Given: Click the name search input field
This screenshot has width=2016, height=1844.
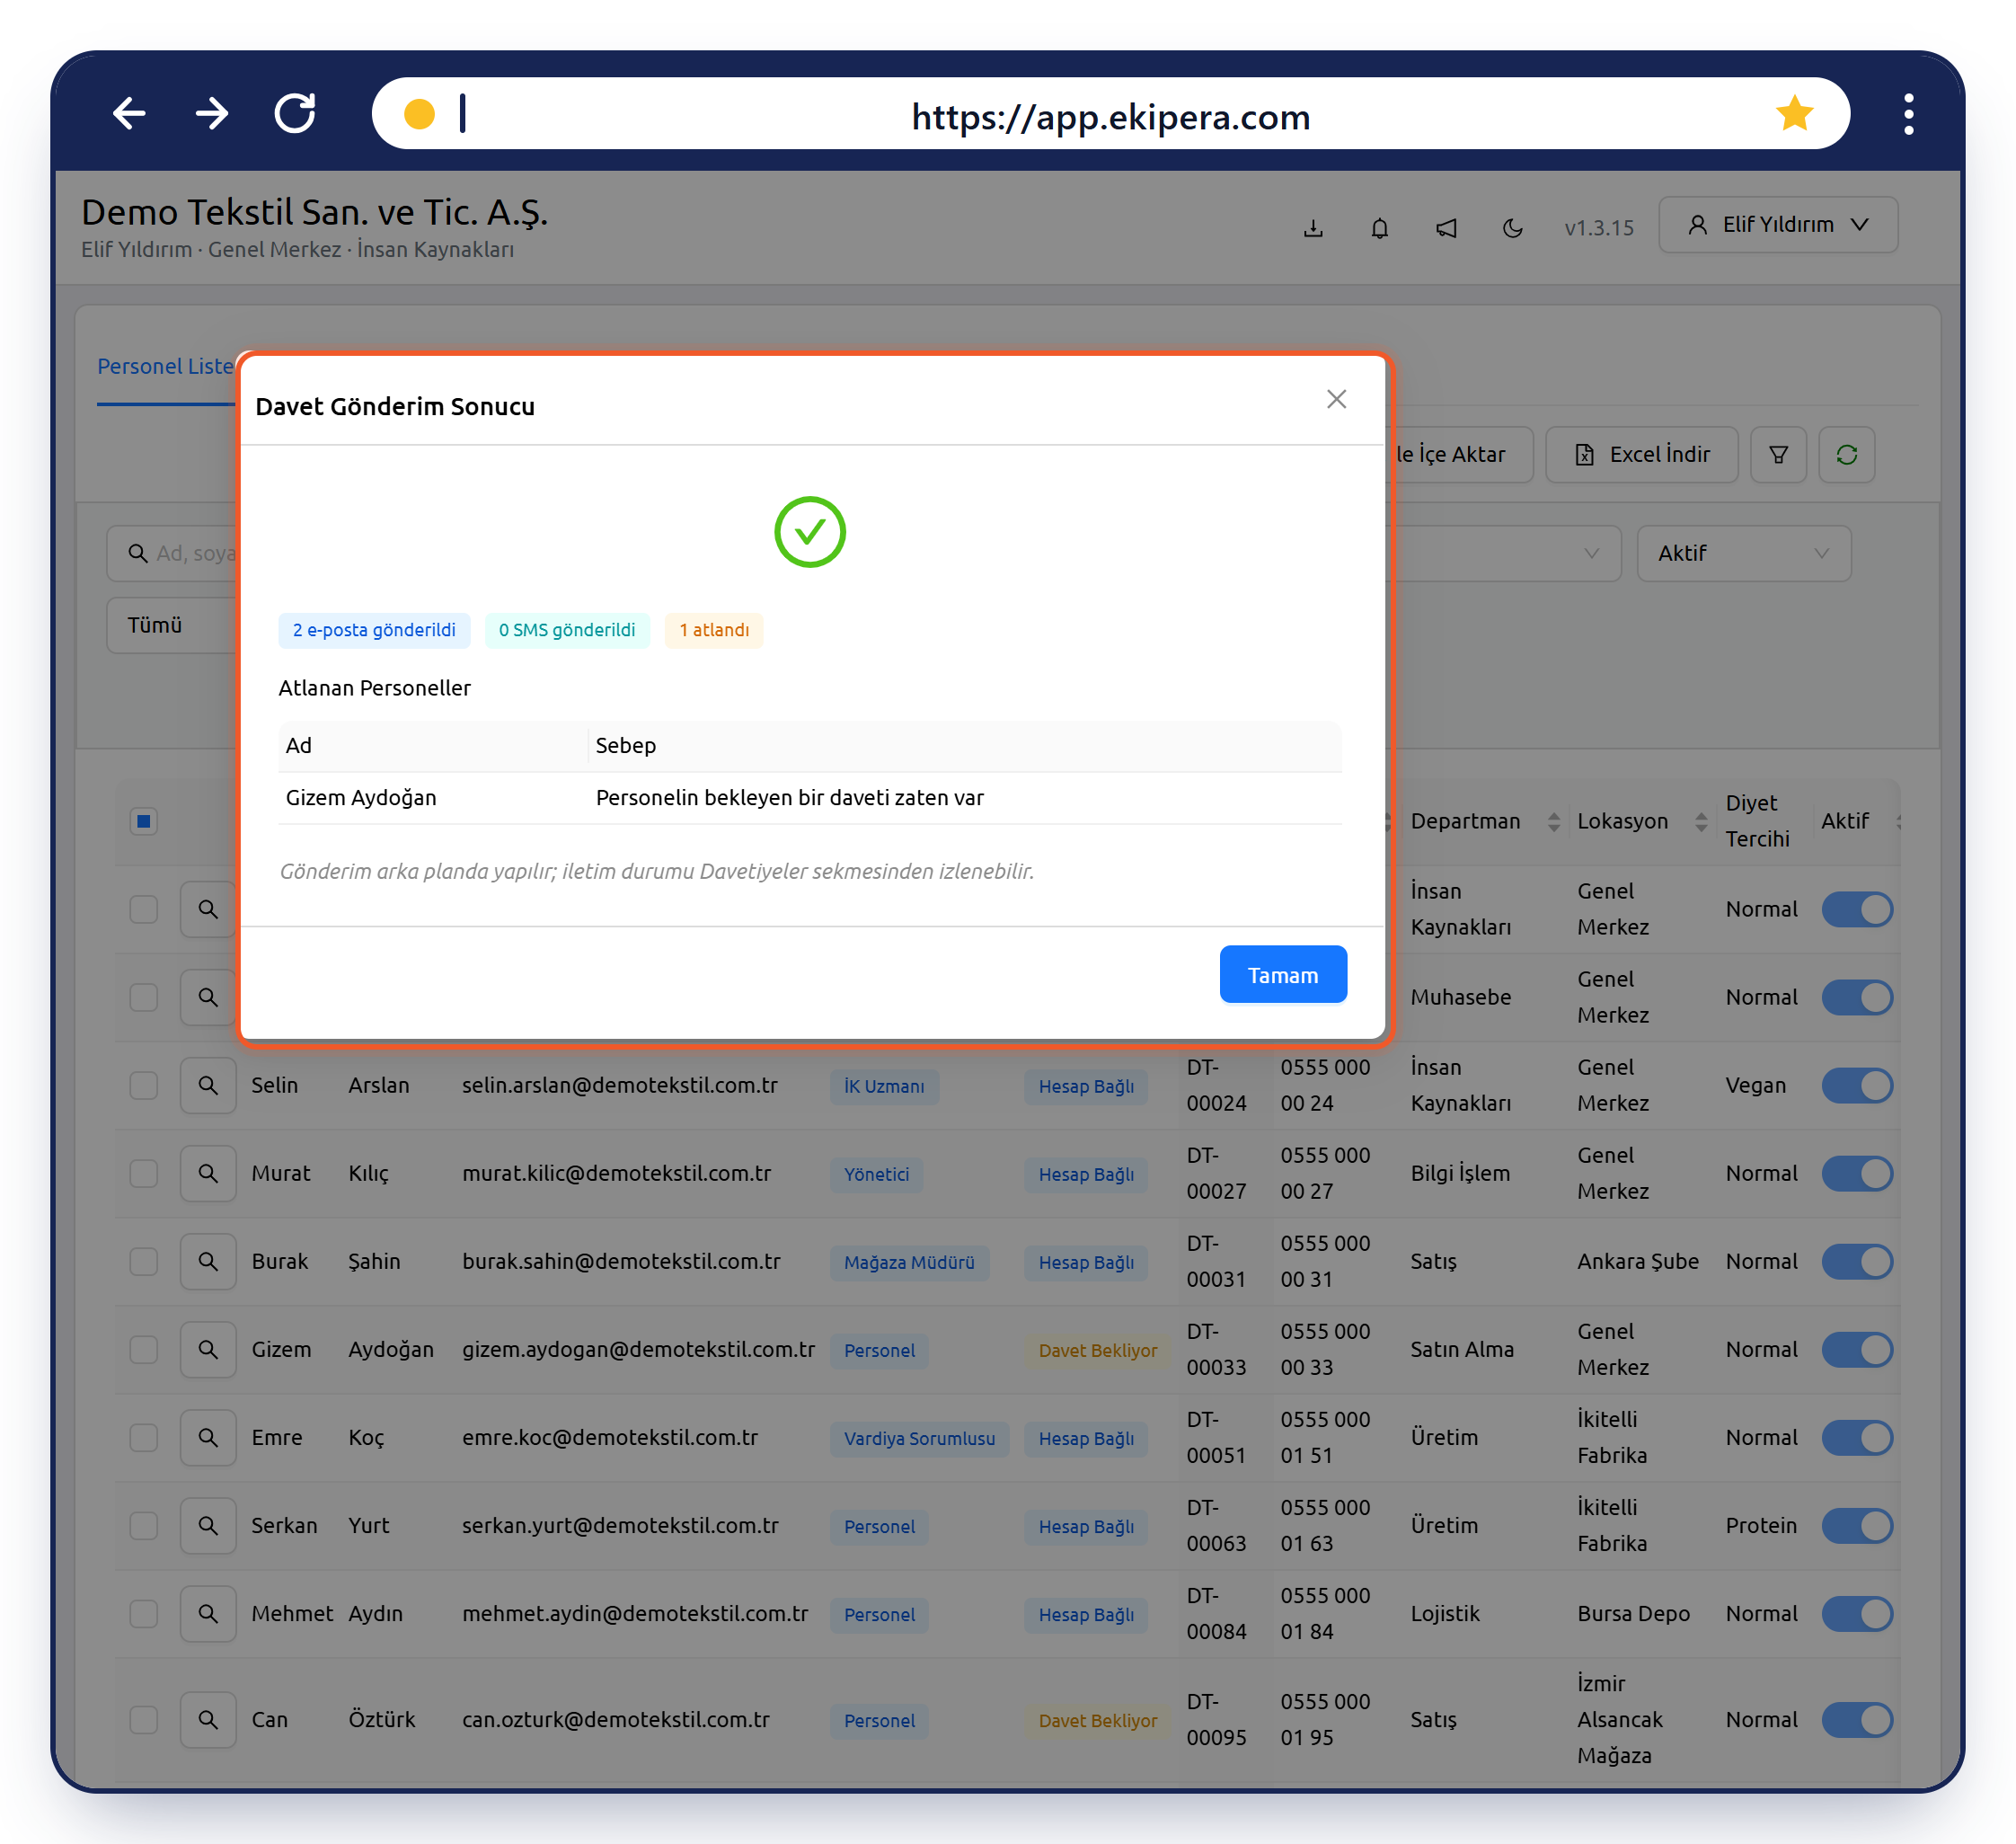Looking at the screenshot, I should pos(172,553).
